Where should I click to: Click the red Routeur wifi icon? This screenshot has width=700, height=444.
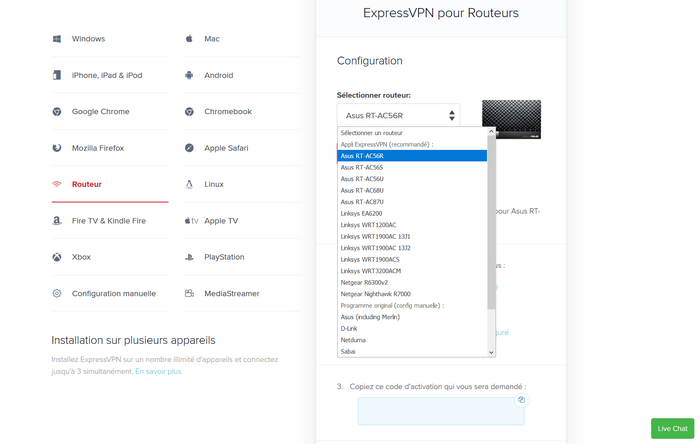[x=57, y=184]
